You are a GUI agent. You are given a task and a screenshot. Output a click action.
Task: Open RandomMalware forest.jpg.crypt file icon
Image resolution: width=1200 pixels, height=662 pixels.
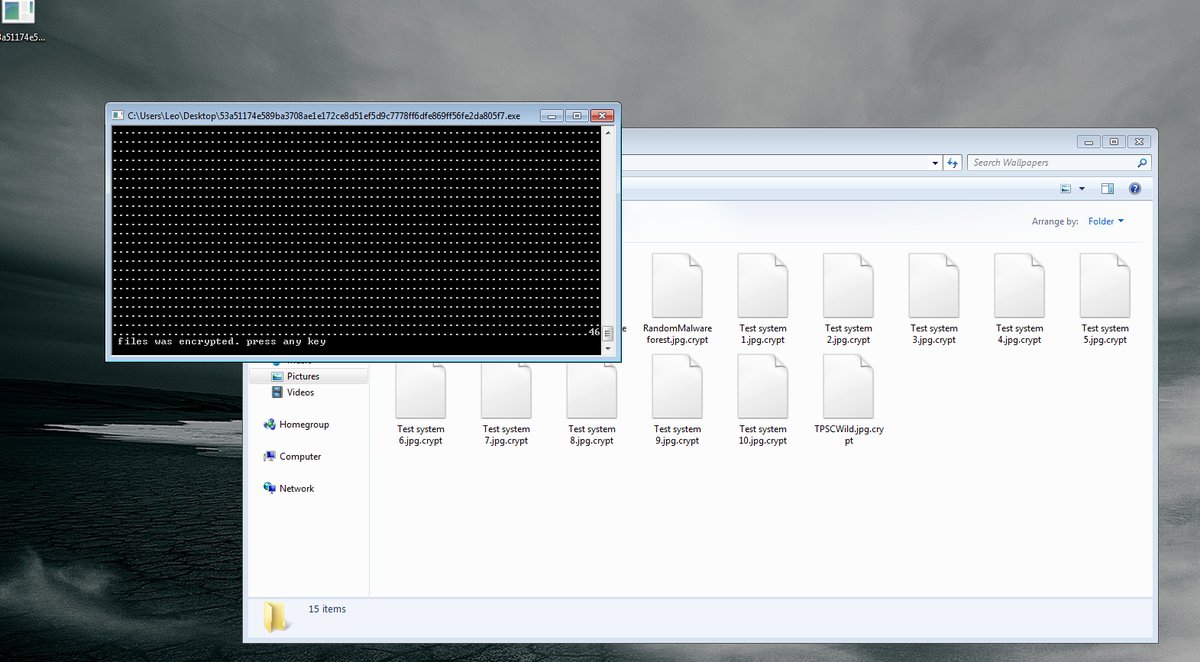pos(677,285)
